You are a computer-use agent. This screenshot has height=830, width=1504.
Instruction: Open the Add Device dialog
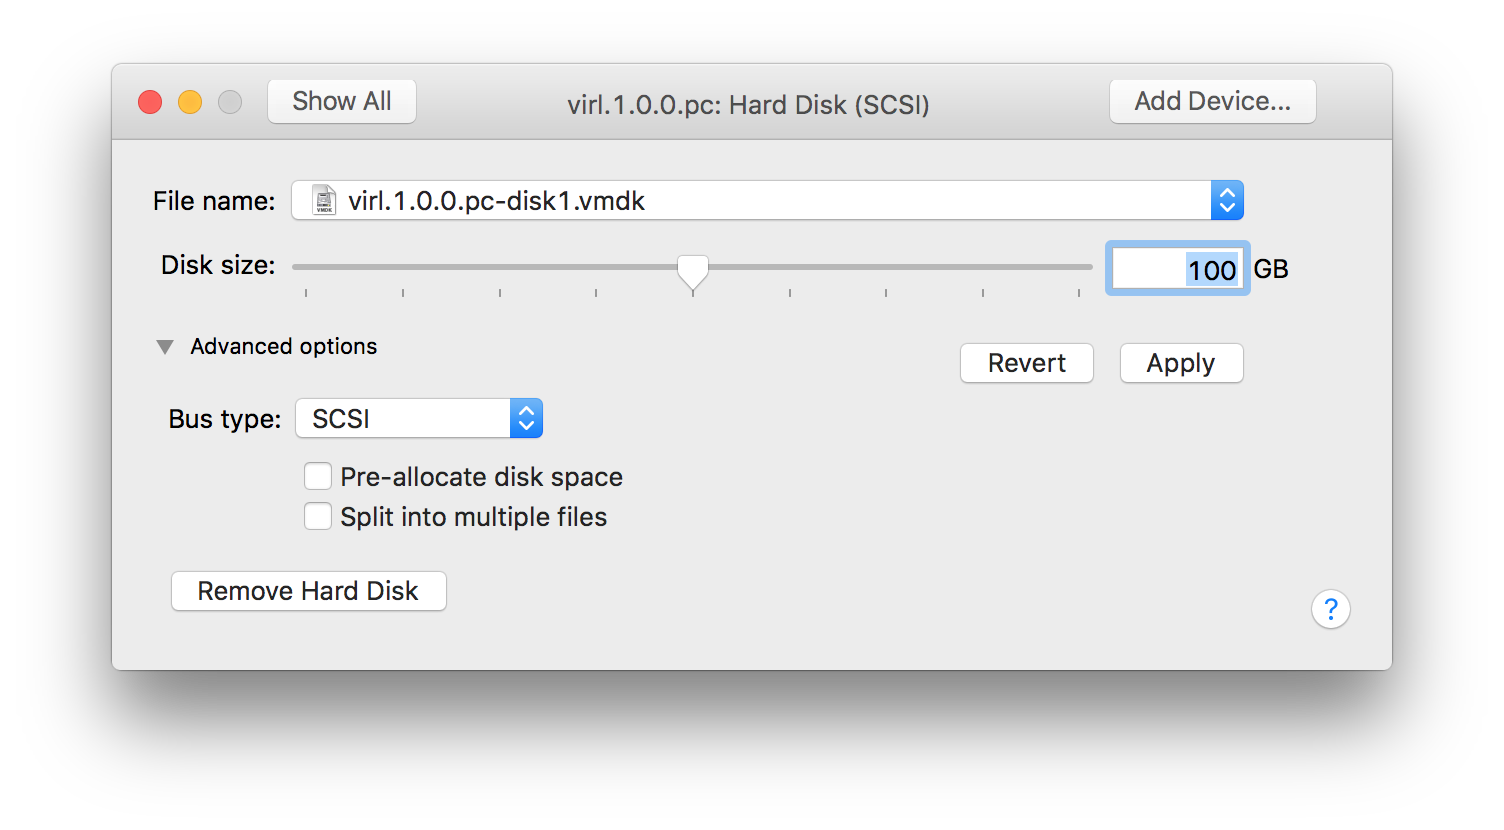pos(1212,101)
